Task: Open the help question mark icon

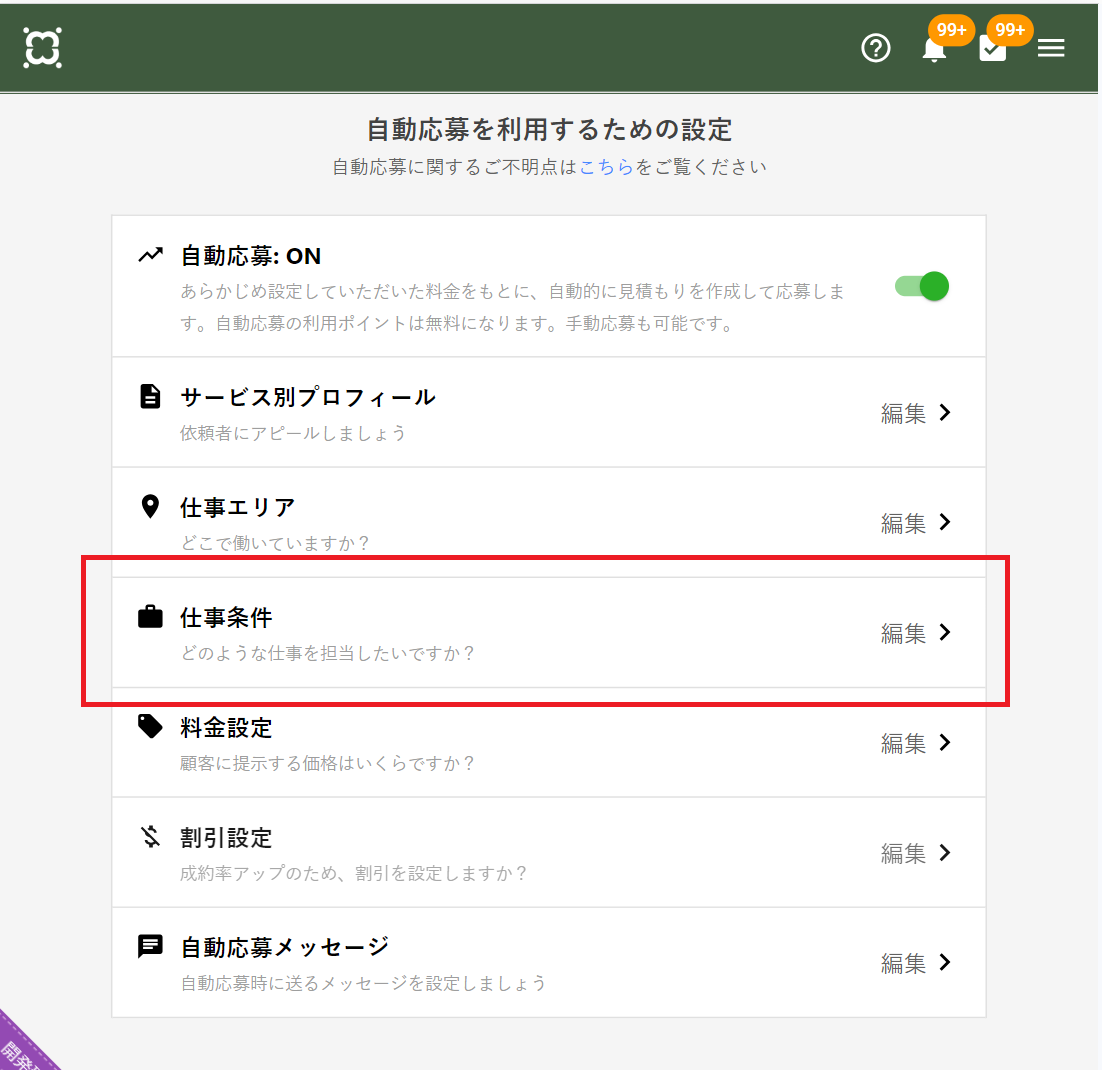Action: pos(876,49)
